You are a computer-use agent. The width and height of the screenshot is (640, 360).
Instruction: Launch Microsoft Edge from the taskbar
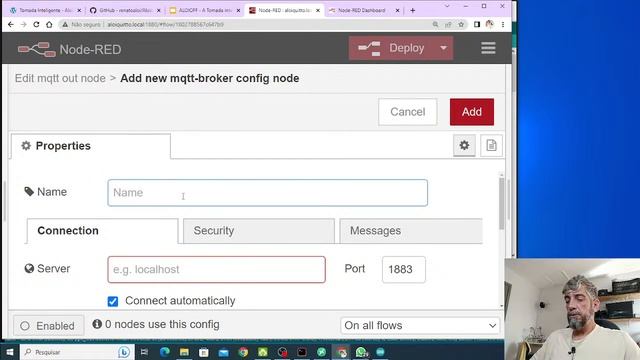tap(165, 352)
